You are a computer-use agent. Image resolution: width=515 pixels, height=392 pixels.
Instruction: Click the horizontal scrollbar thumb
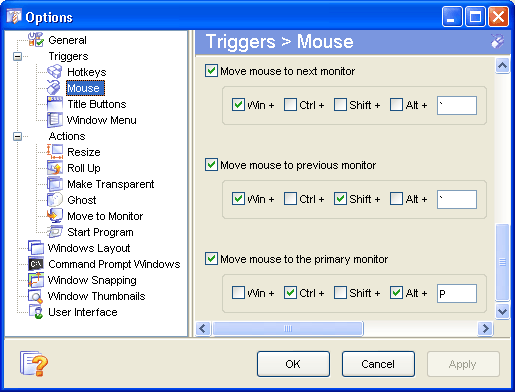[x=288, y=329]
